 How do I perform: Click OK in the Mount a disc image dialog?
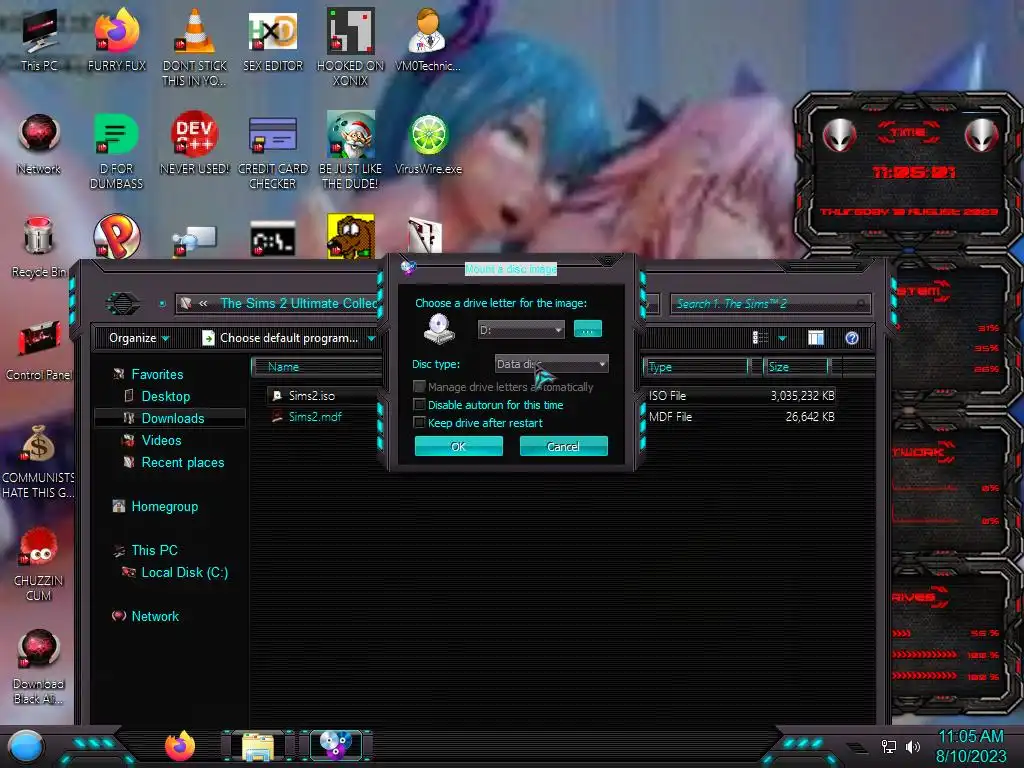[458, 446]
